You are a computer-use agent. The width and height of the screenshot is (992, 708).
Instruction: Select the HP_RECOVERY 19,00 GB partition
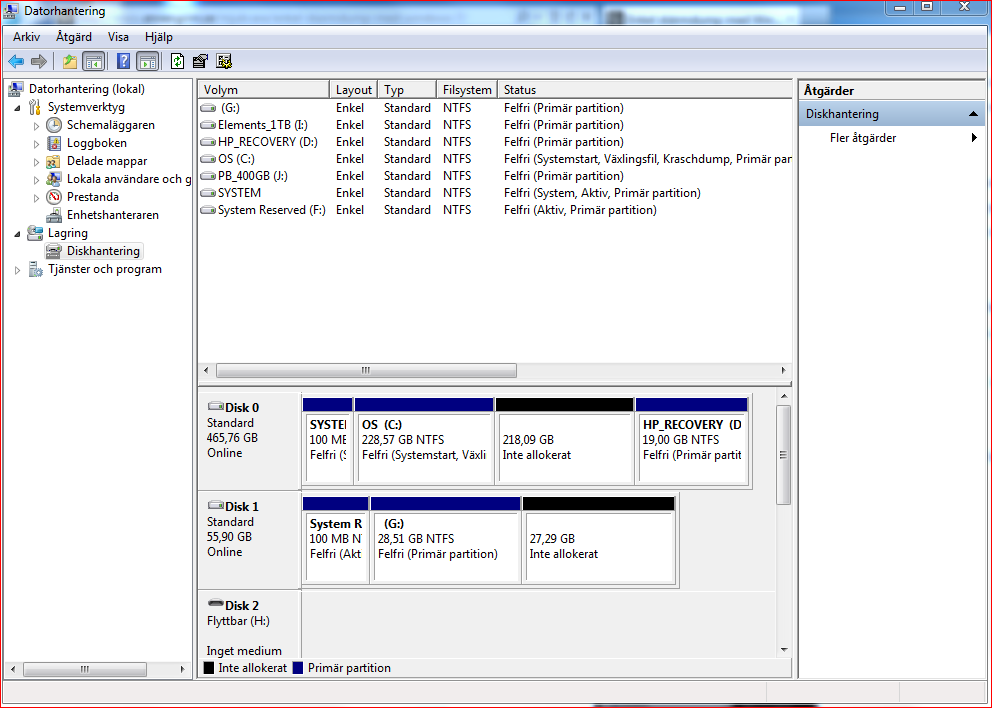tap(692, 442)
